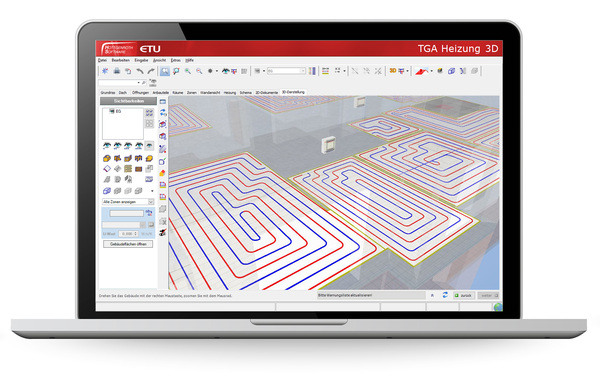Check all floors with the checkmarks button
600x373 pixels.
pos(149,113)
